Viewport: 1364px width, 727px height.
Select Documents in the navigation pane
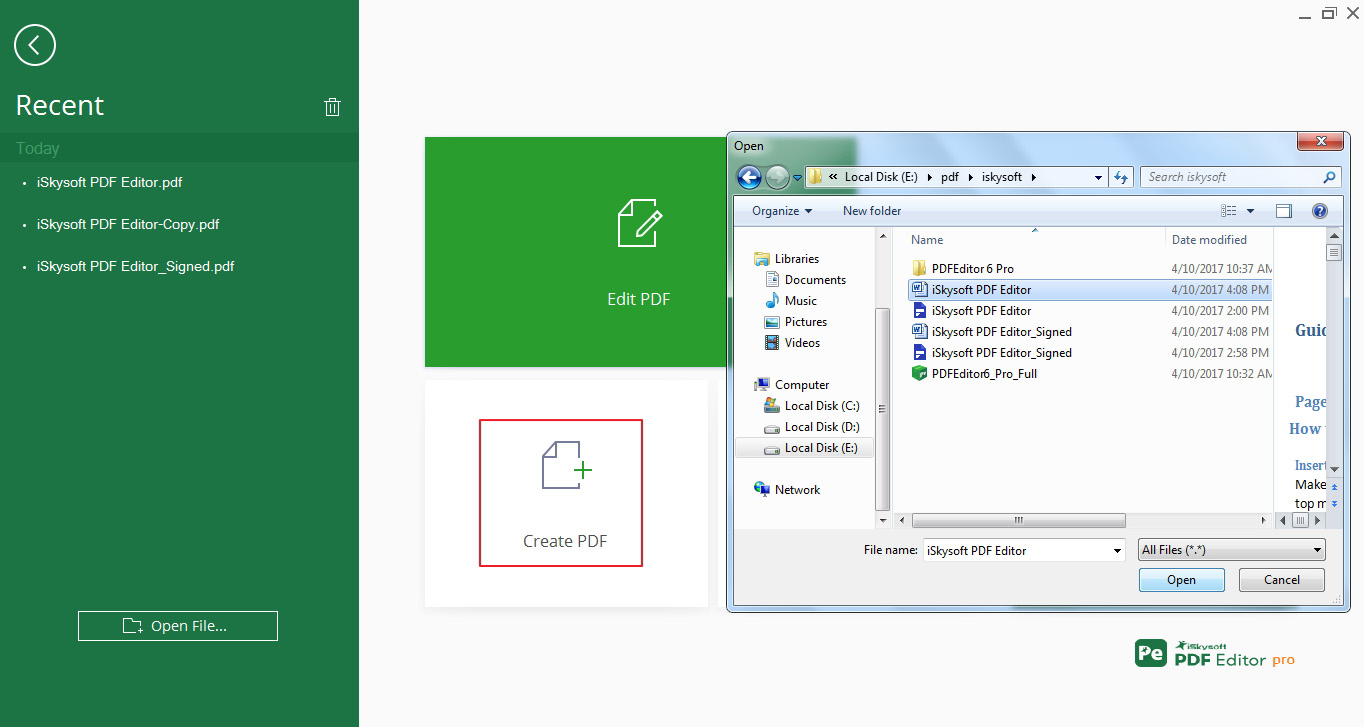[805, 280]
